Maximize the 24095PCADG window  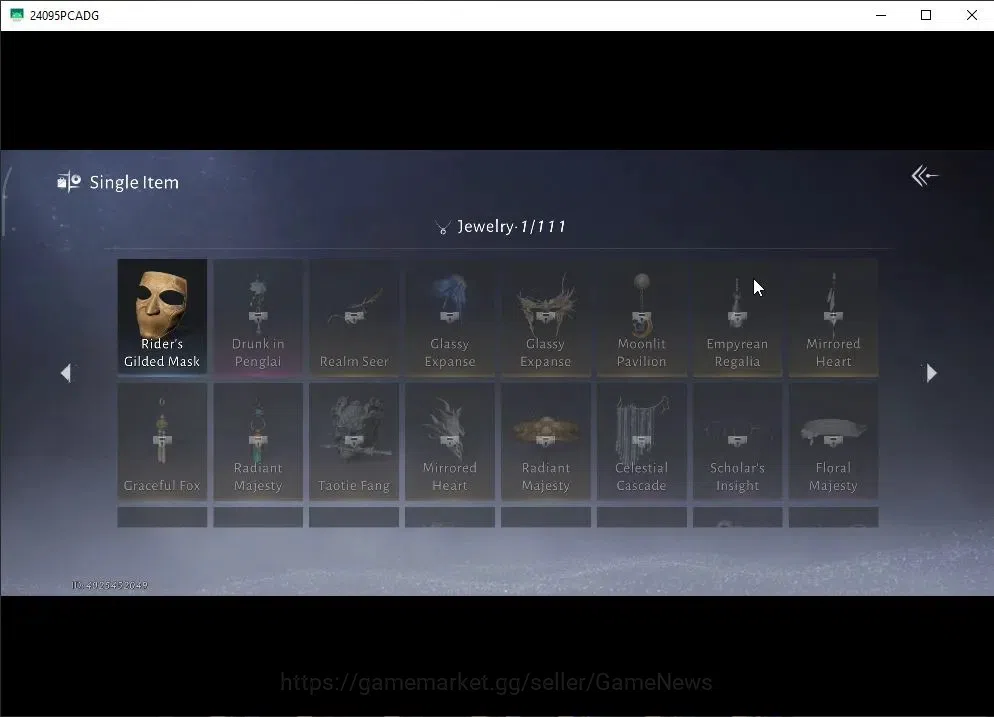coord(926,15)
